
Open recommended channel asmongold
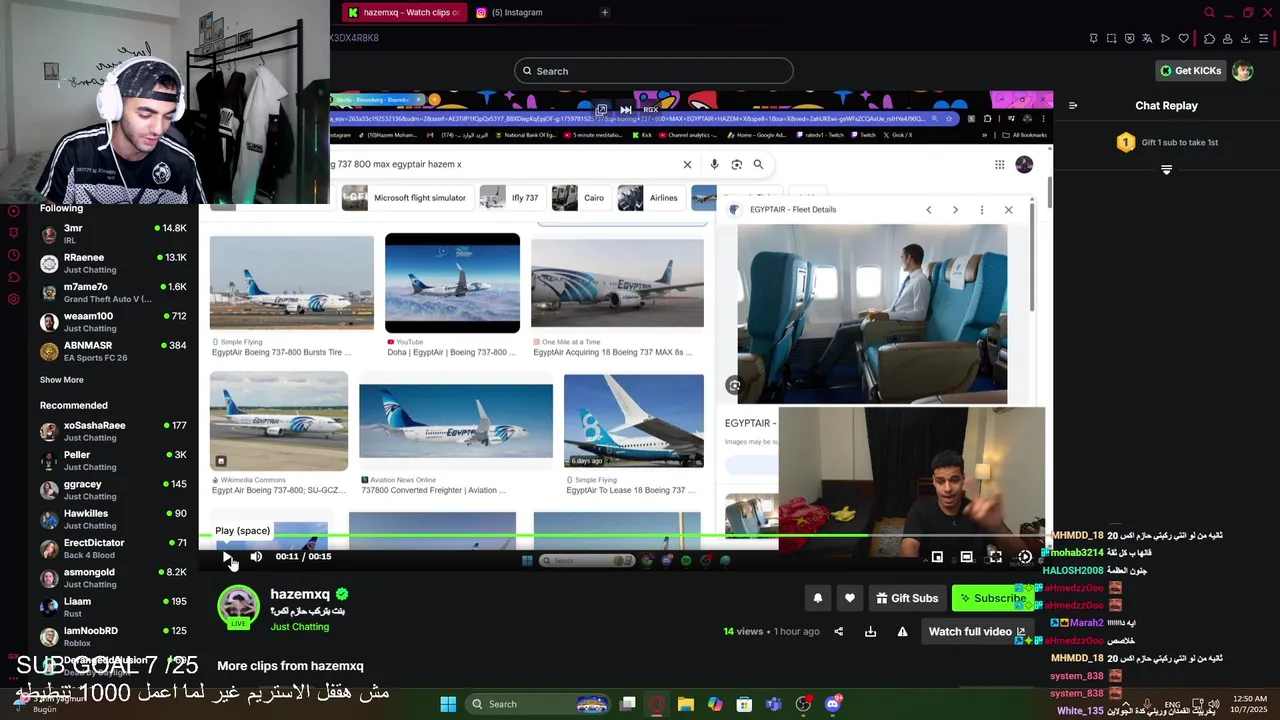click(x=113, y=578)
